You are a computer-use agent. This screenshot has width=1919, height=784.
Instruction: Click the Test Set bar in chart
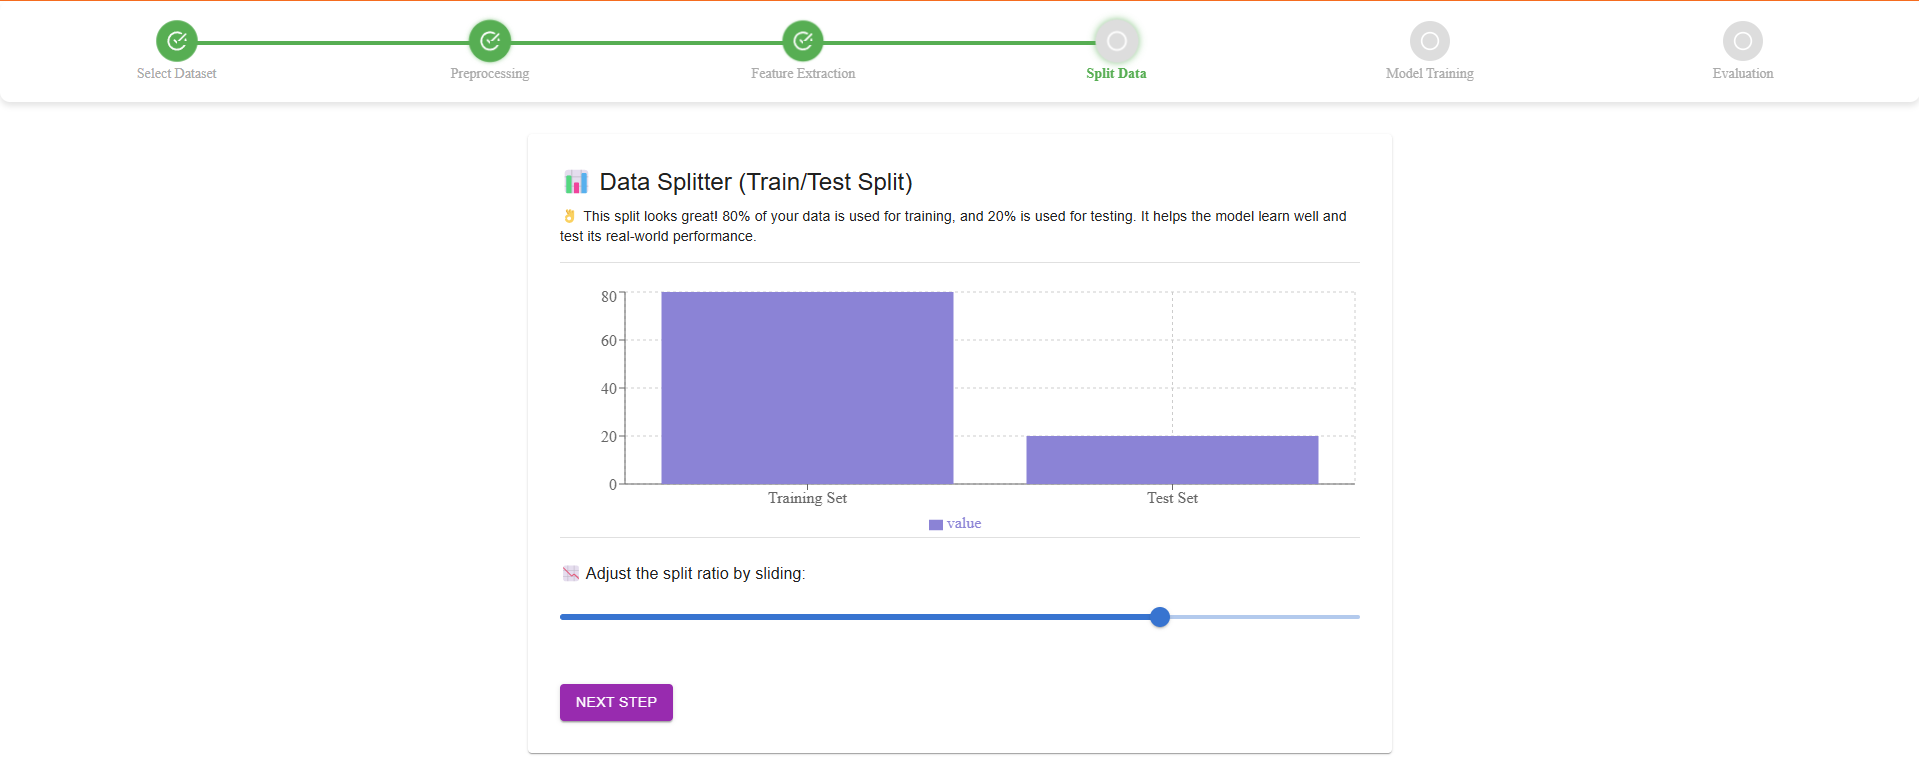coord(1172,460)
